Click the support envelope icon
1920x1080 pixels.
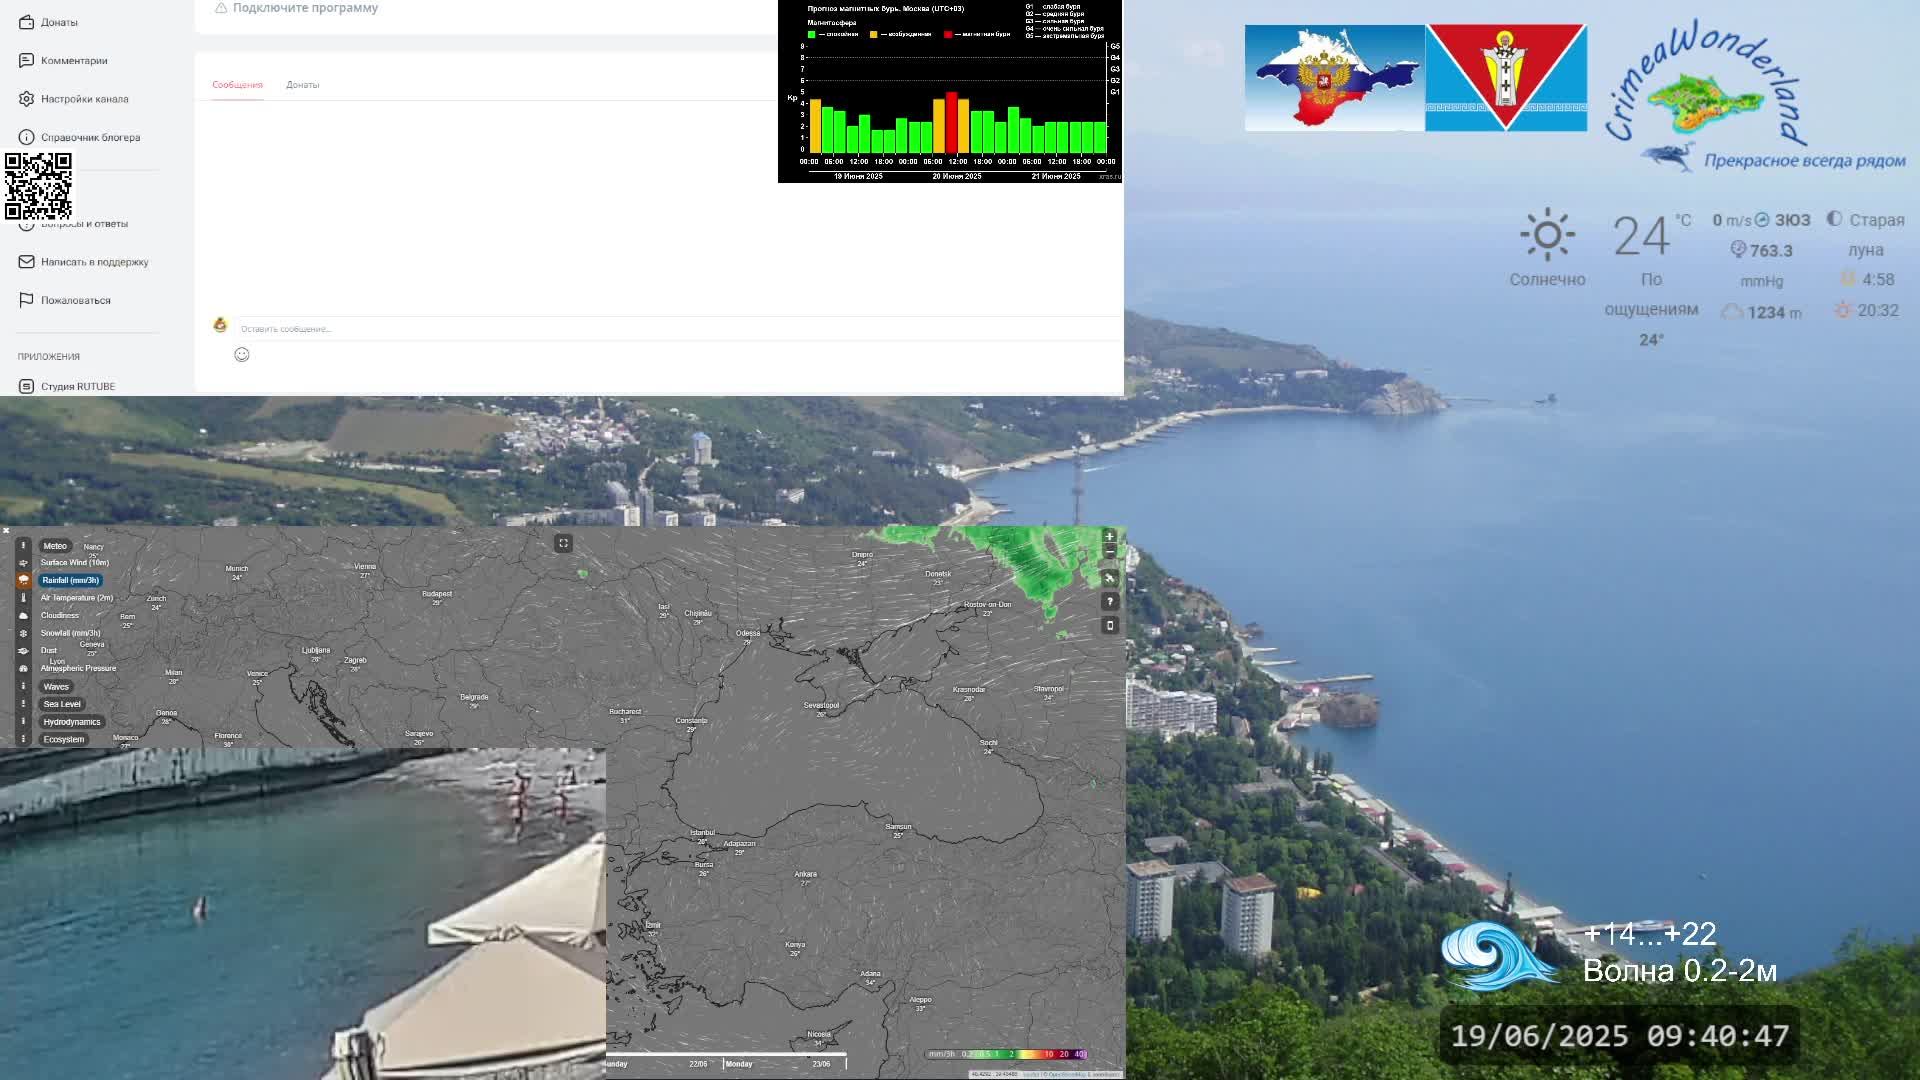(26, 262)
